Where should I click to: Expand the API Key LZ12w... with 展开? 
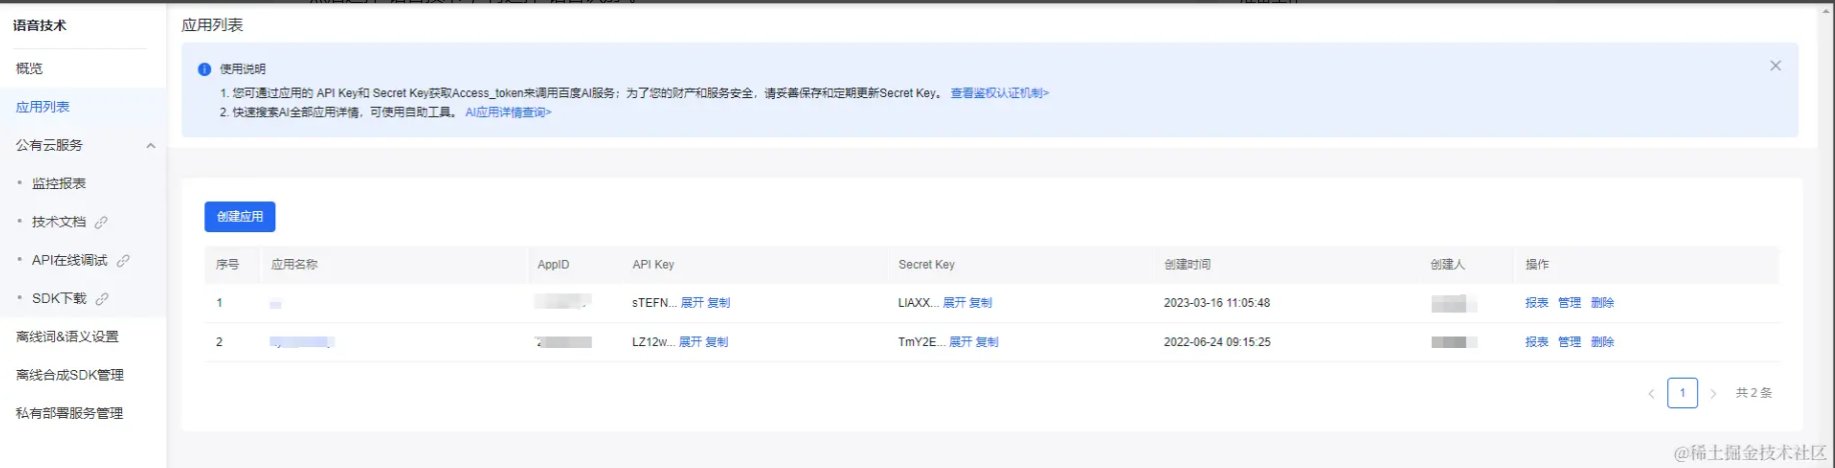click(x=690, y=342)
